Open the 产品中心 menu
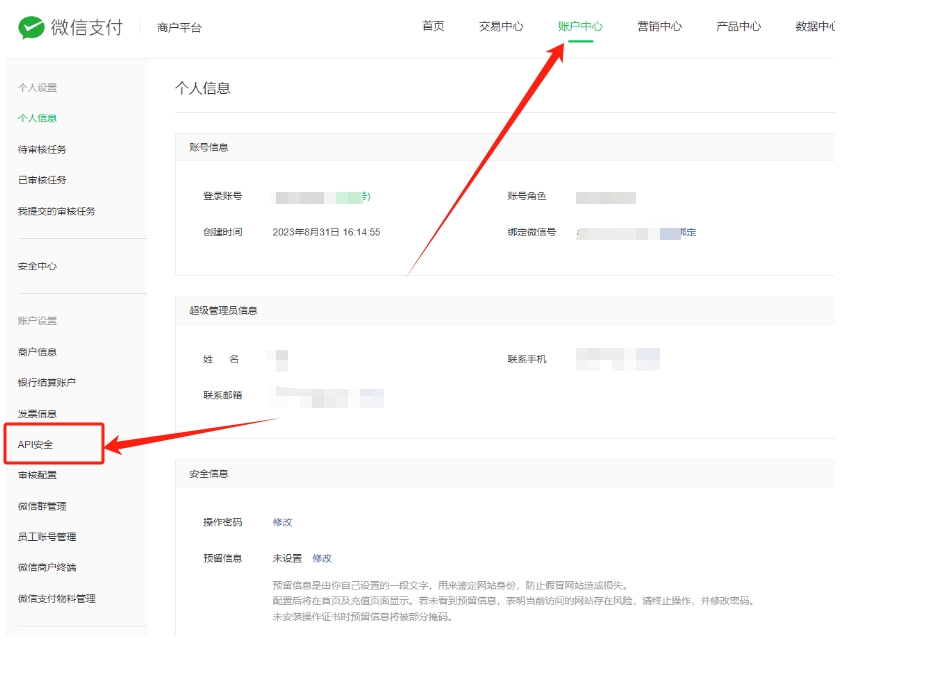 [738, 26]
